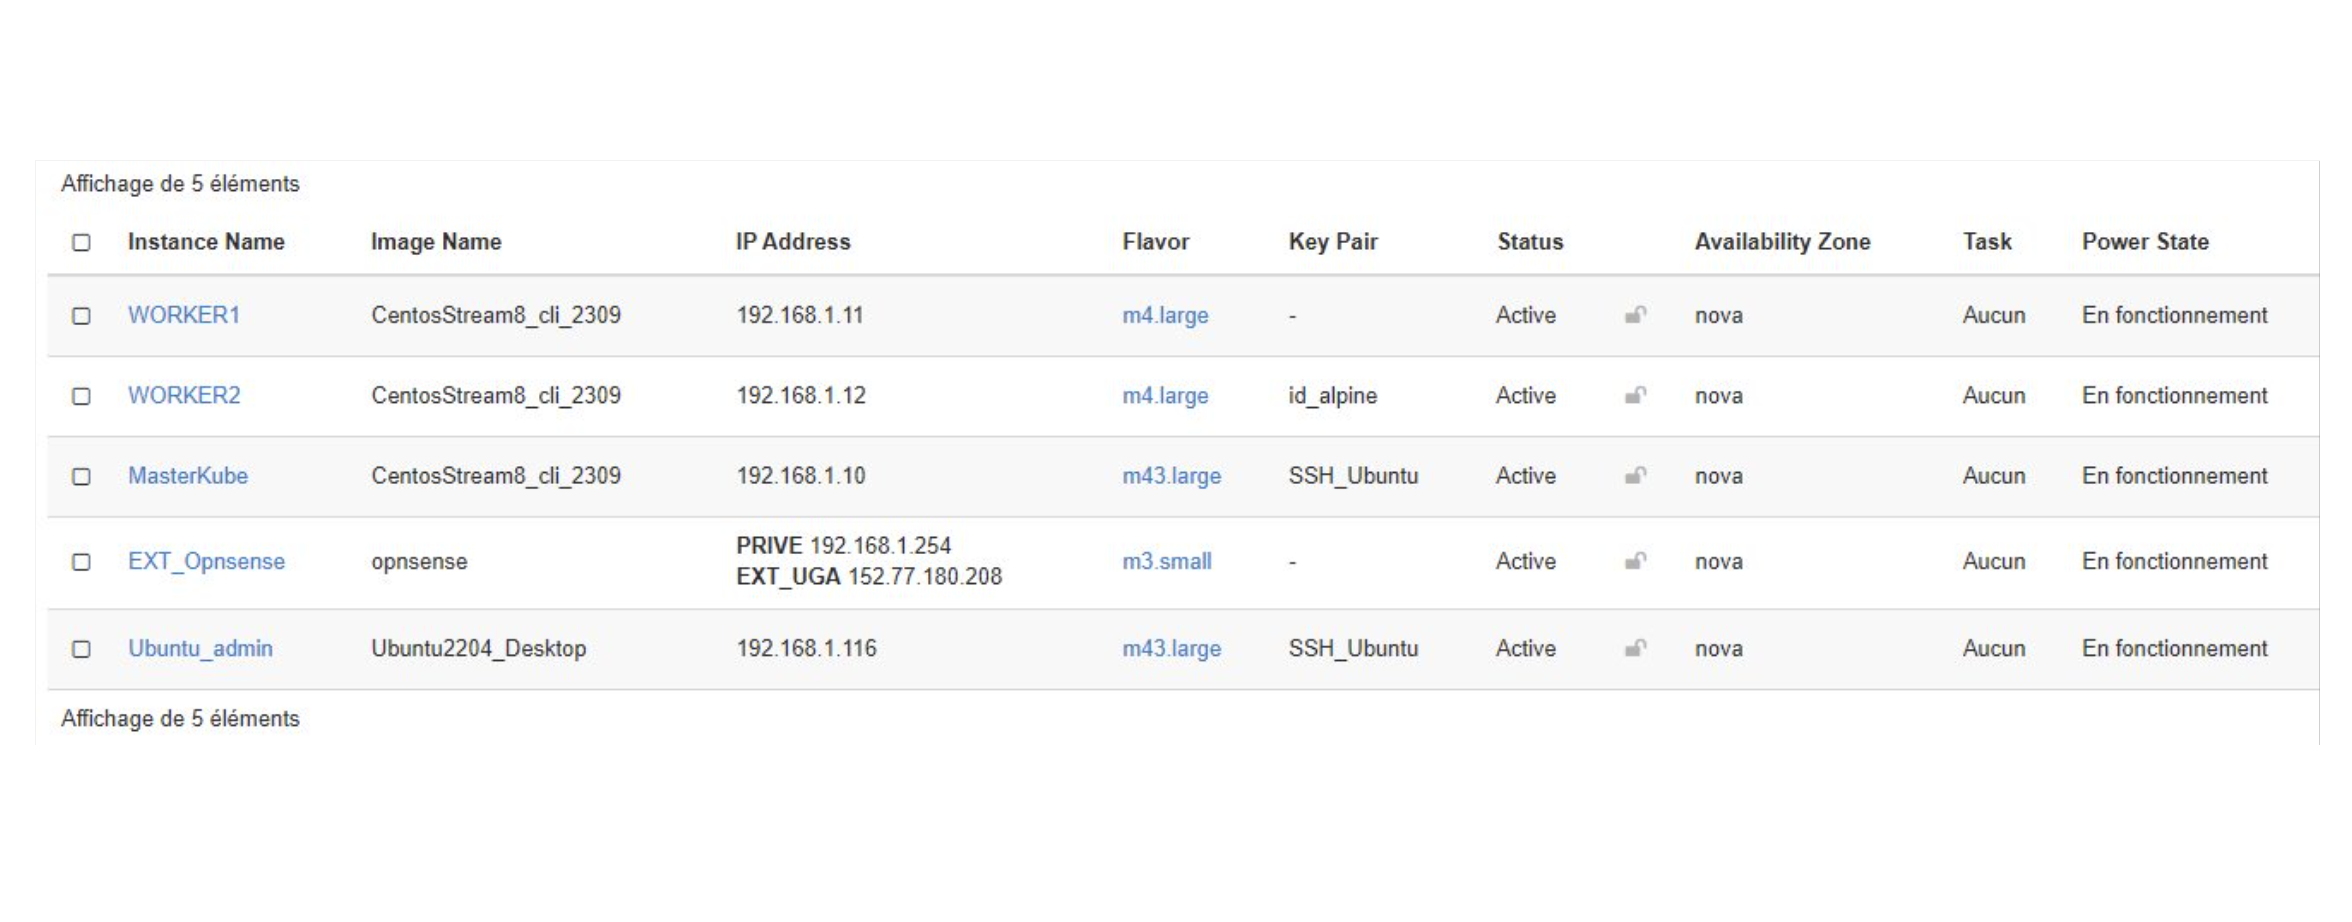2352x922 pixels.
Task: Click the unlock icon on WORKER1 row
Action: point(1634,315)
